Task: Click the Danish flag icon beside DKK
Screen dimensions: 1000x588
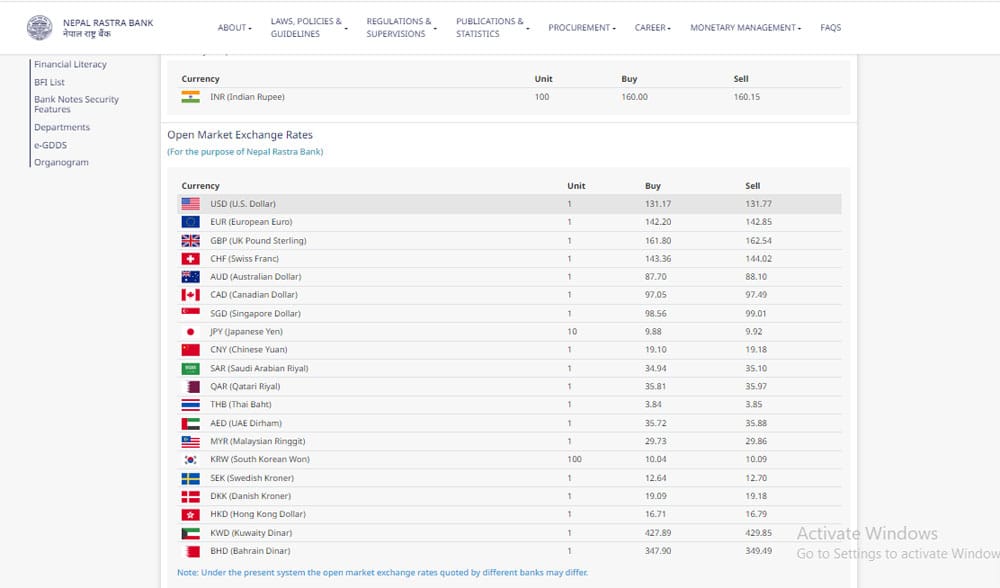Action: [x=190, y=496]
